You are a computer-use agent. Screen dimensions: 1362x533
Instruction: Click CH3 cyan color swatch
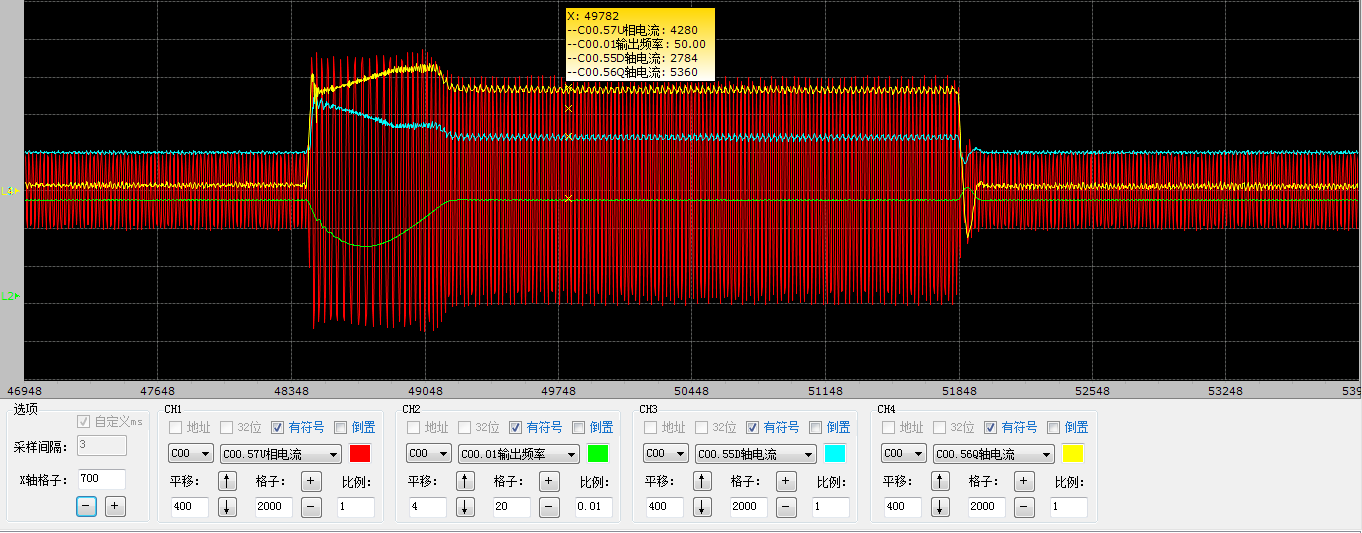[x=835, y=454]
